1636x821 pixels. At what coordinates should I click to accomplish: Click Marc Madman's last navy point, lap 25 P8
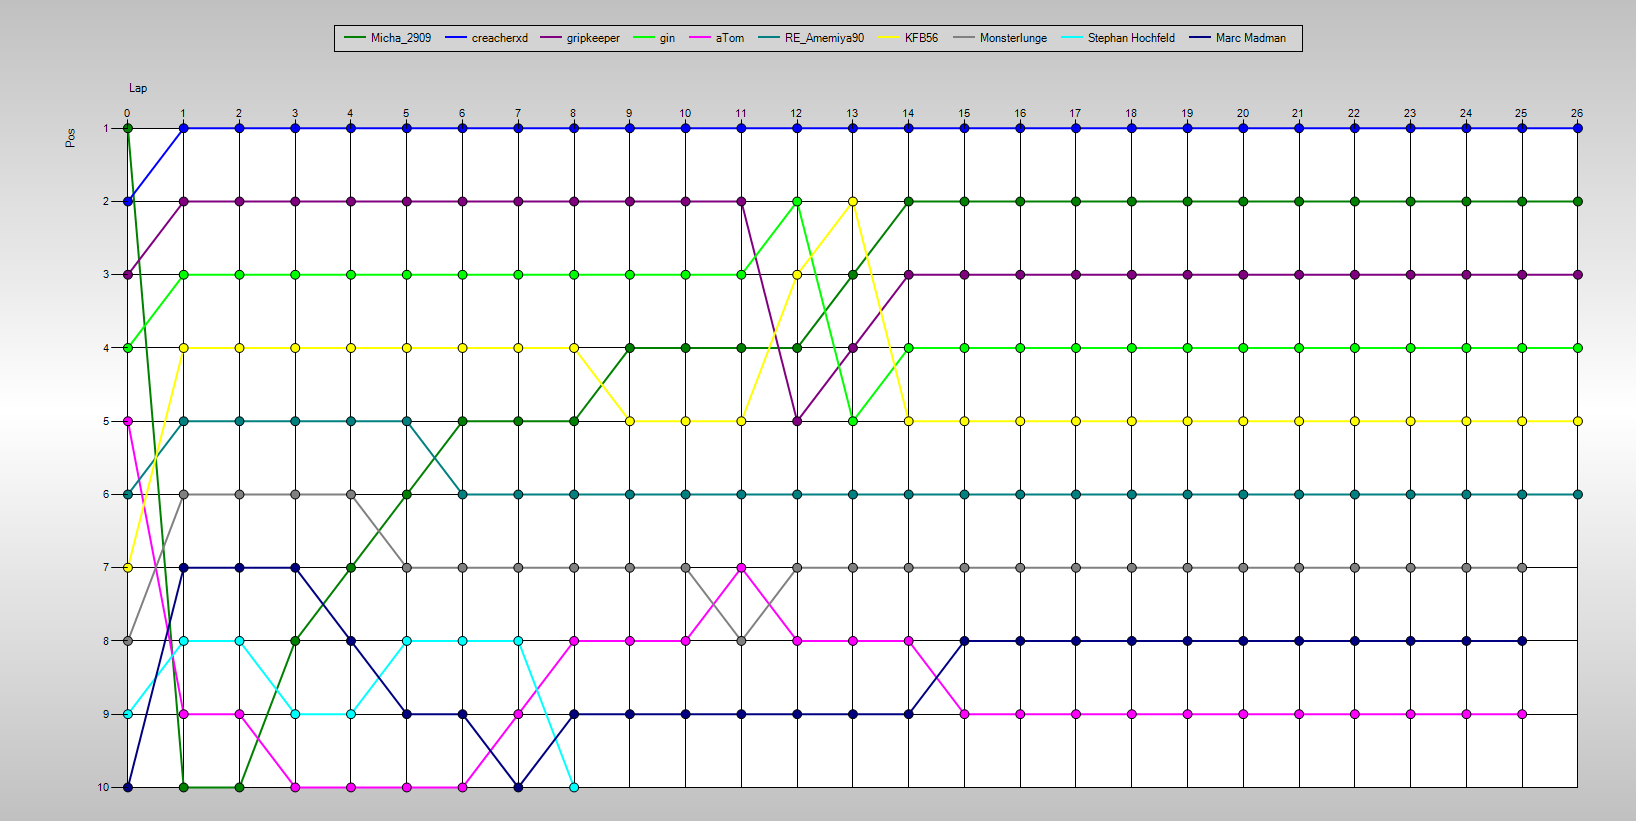pos(1521,641)
